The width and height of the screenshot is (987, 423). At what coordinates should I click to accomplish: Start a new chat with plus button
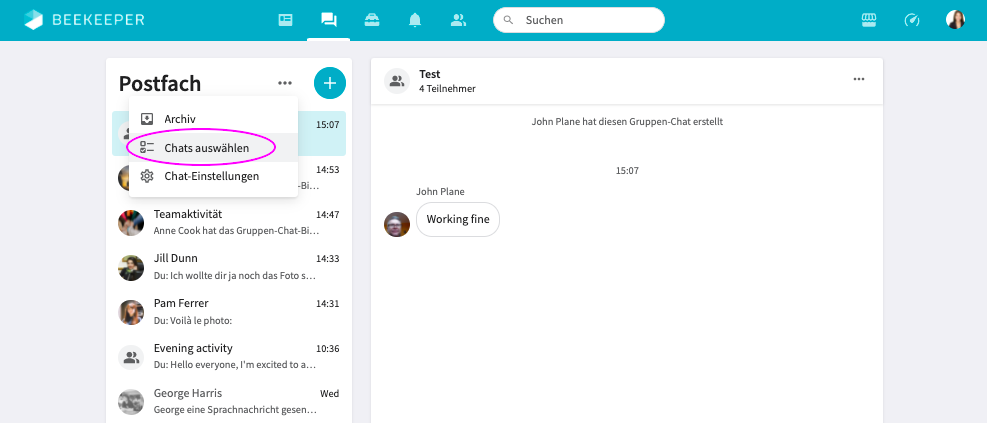click(x=330, y=83)
